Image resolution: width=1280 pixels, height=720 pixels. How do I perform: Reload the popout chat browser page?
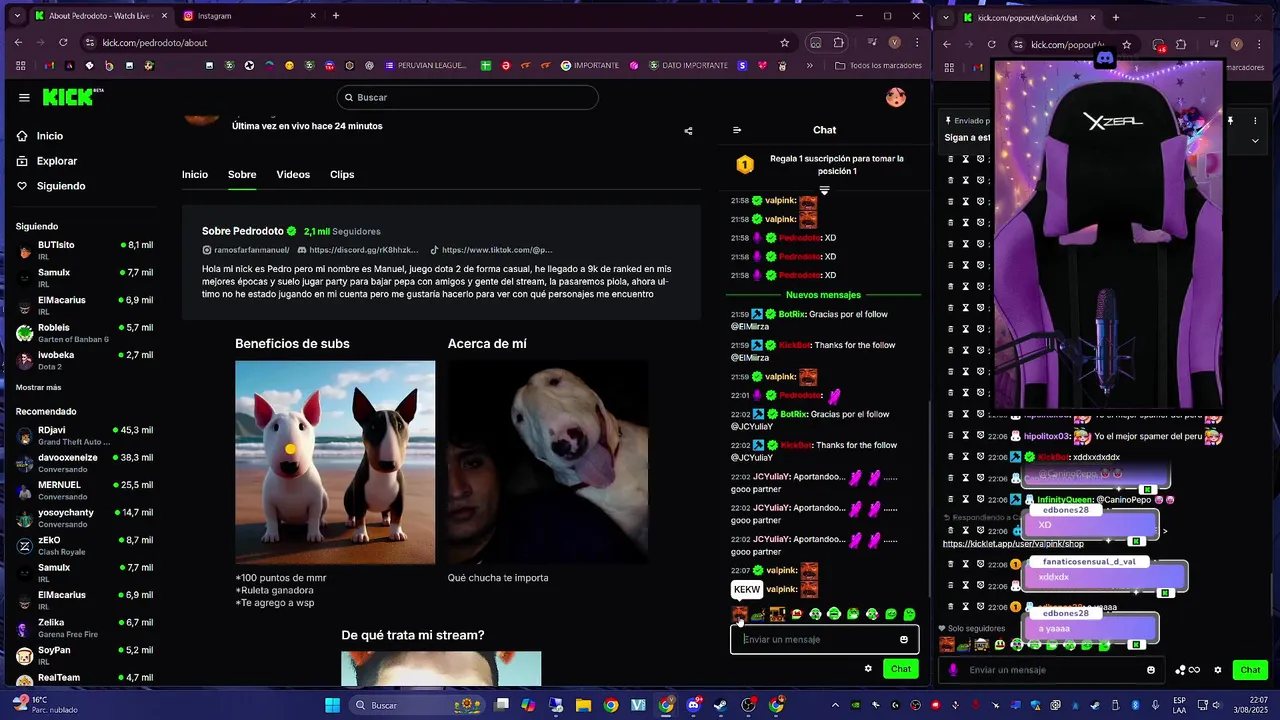click(992, 44)
